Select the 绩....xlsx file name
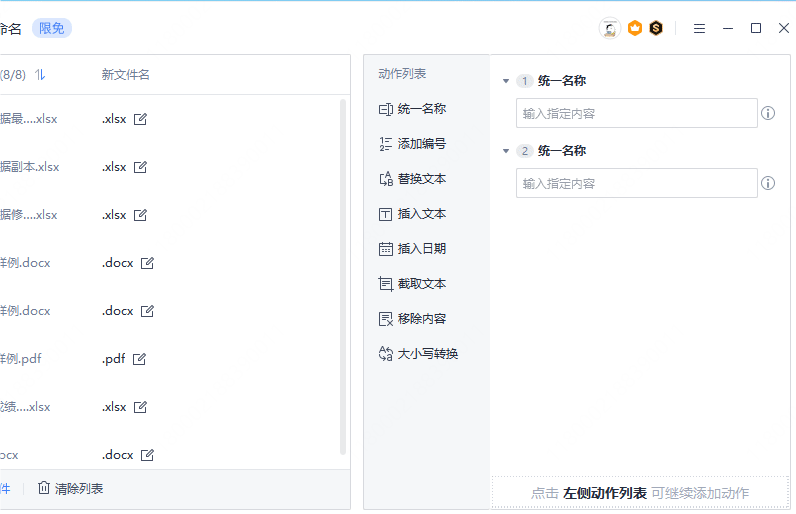This screenshot has height=514, width=796. (x=25, y=407)
